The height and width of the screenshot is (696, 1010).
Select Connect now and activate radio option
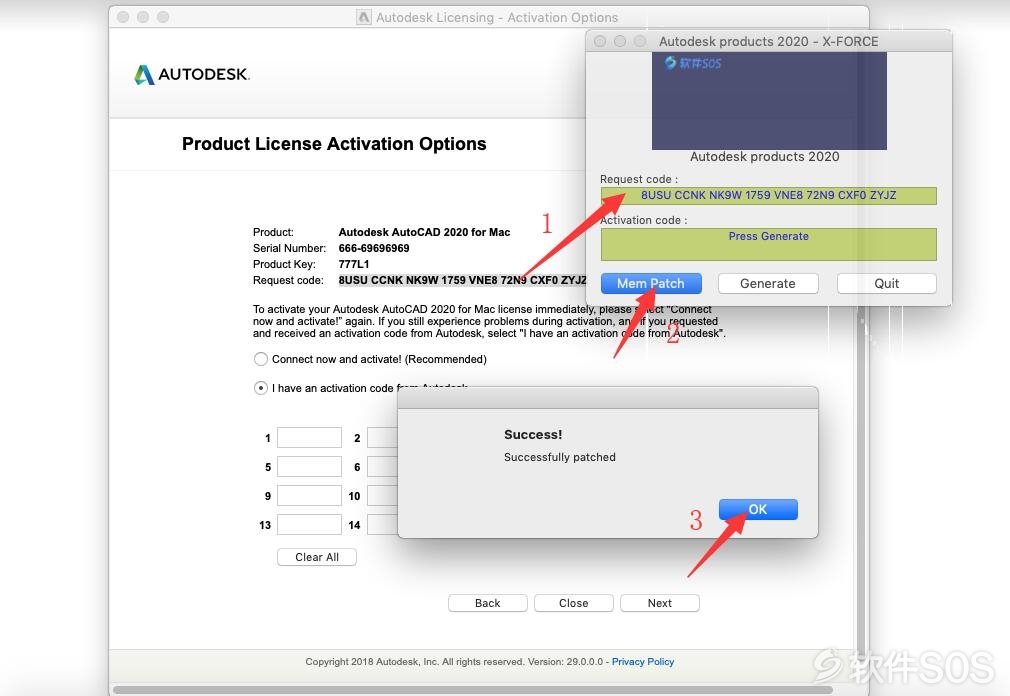tap(261, 359)
